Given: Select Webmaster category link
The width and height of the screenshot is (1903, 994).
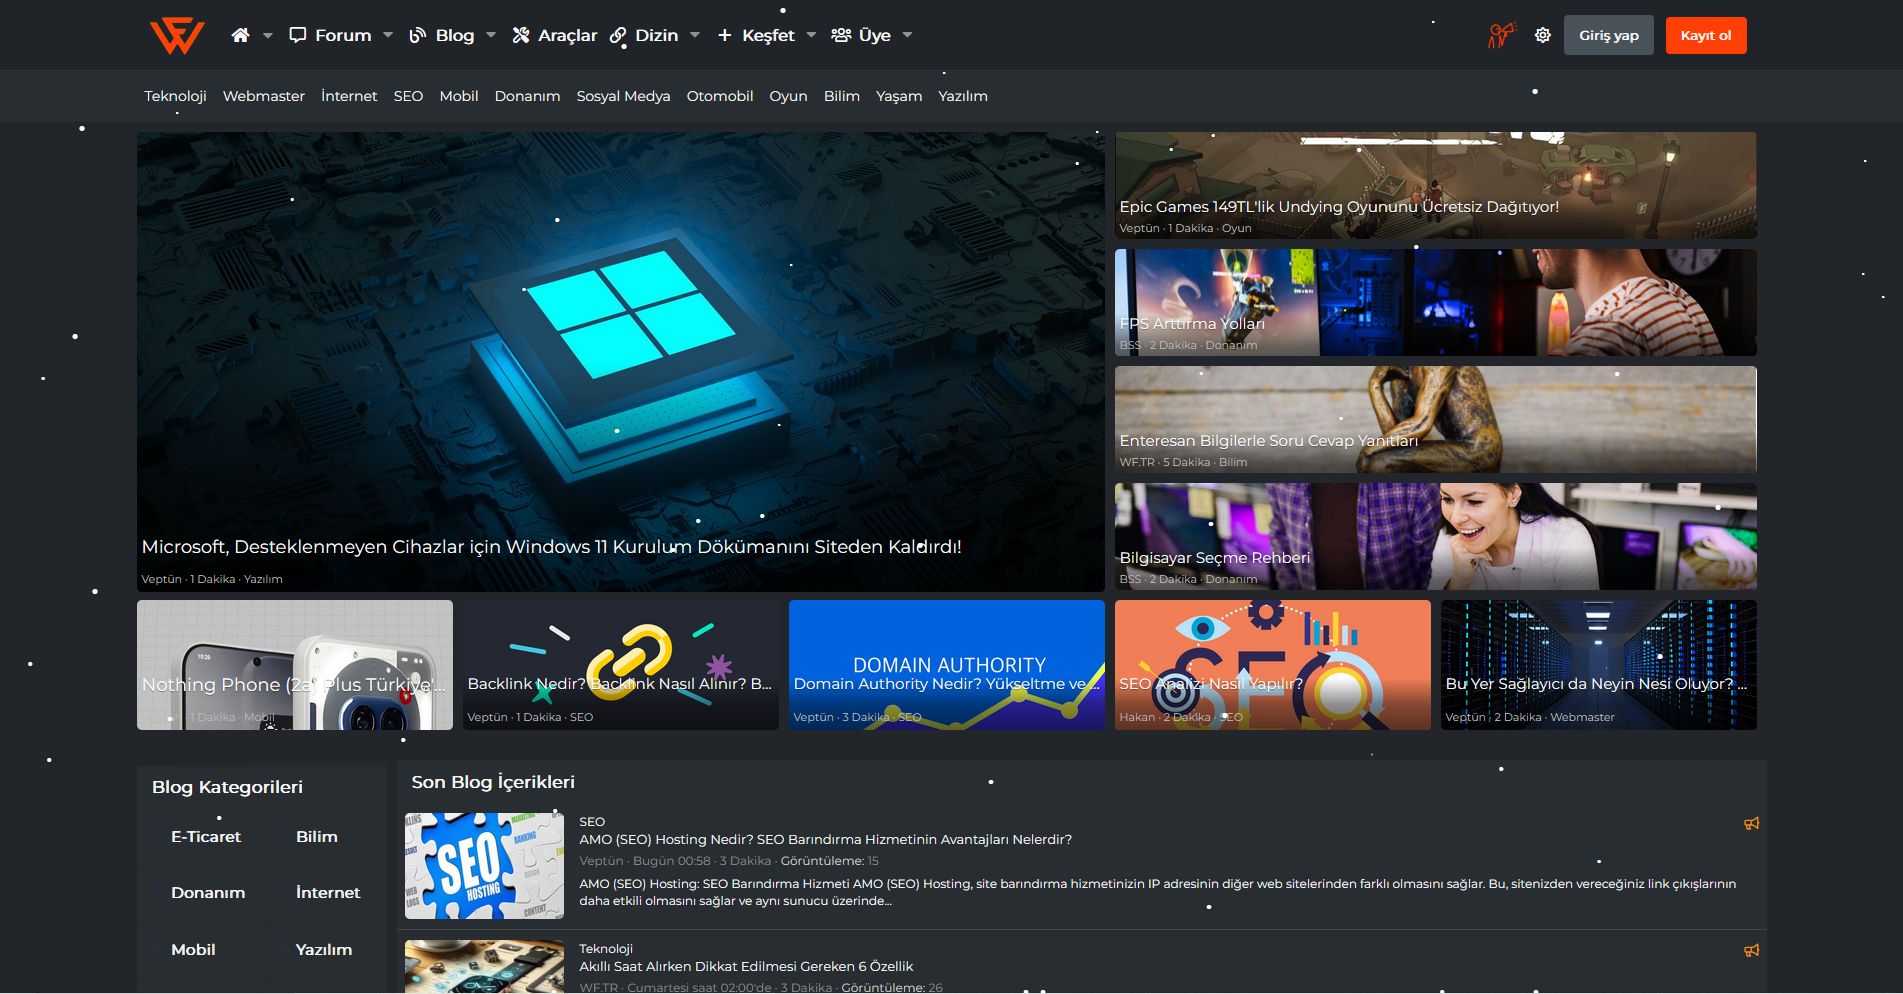Looking at the screenshot, I should tap(264, 96).
